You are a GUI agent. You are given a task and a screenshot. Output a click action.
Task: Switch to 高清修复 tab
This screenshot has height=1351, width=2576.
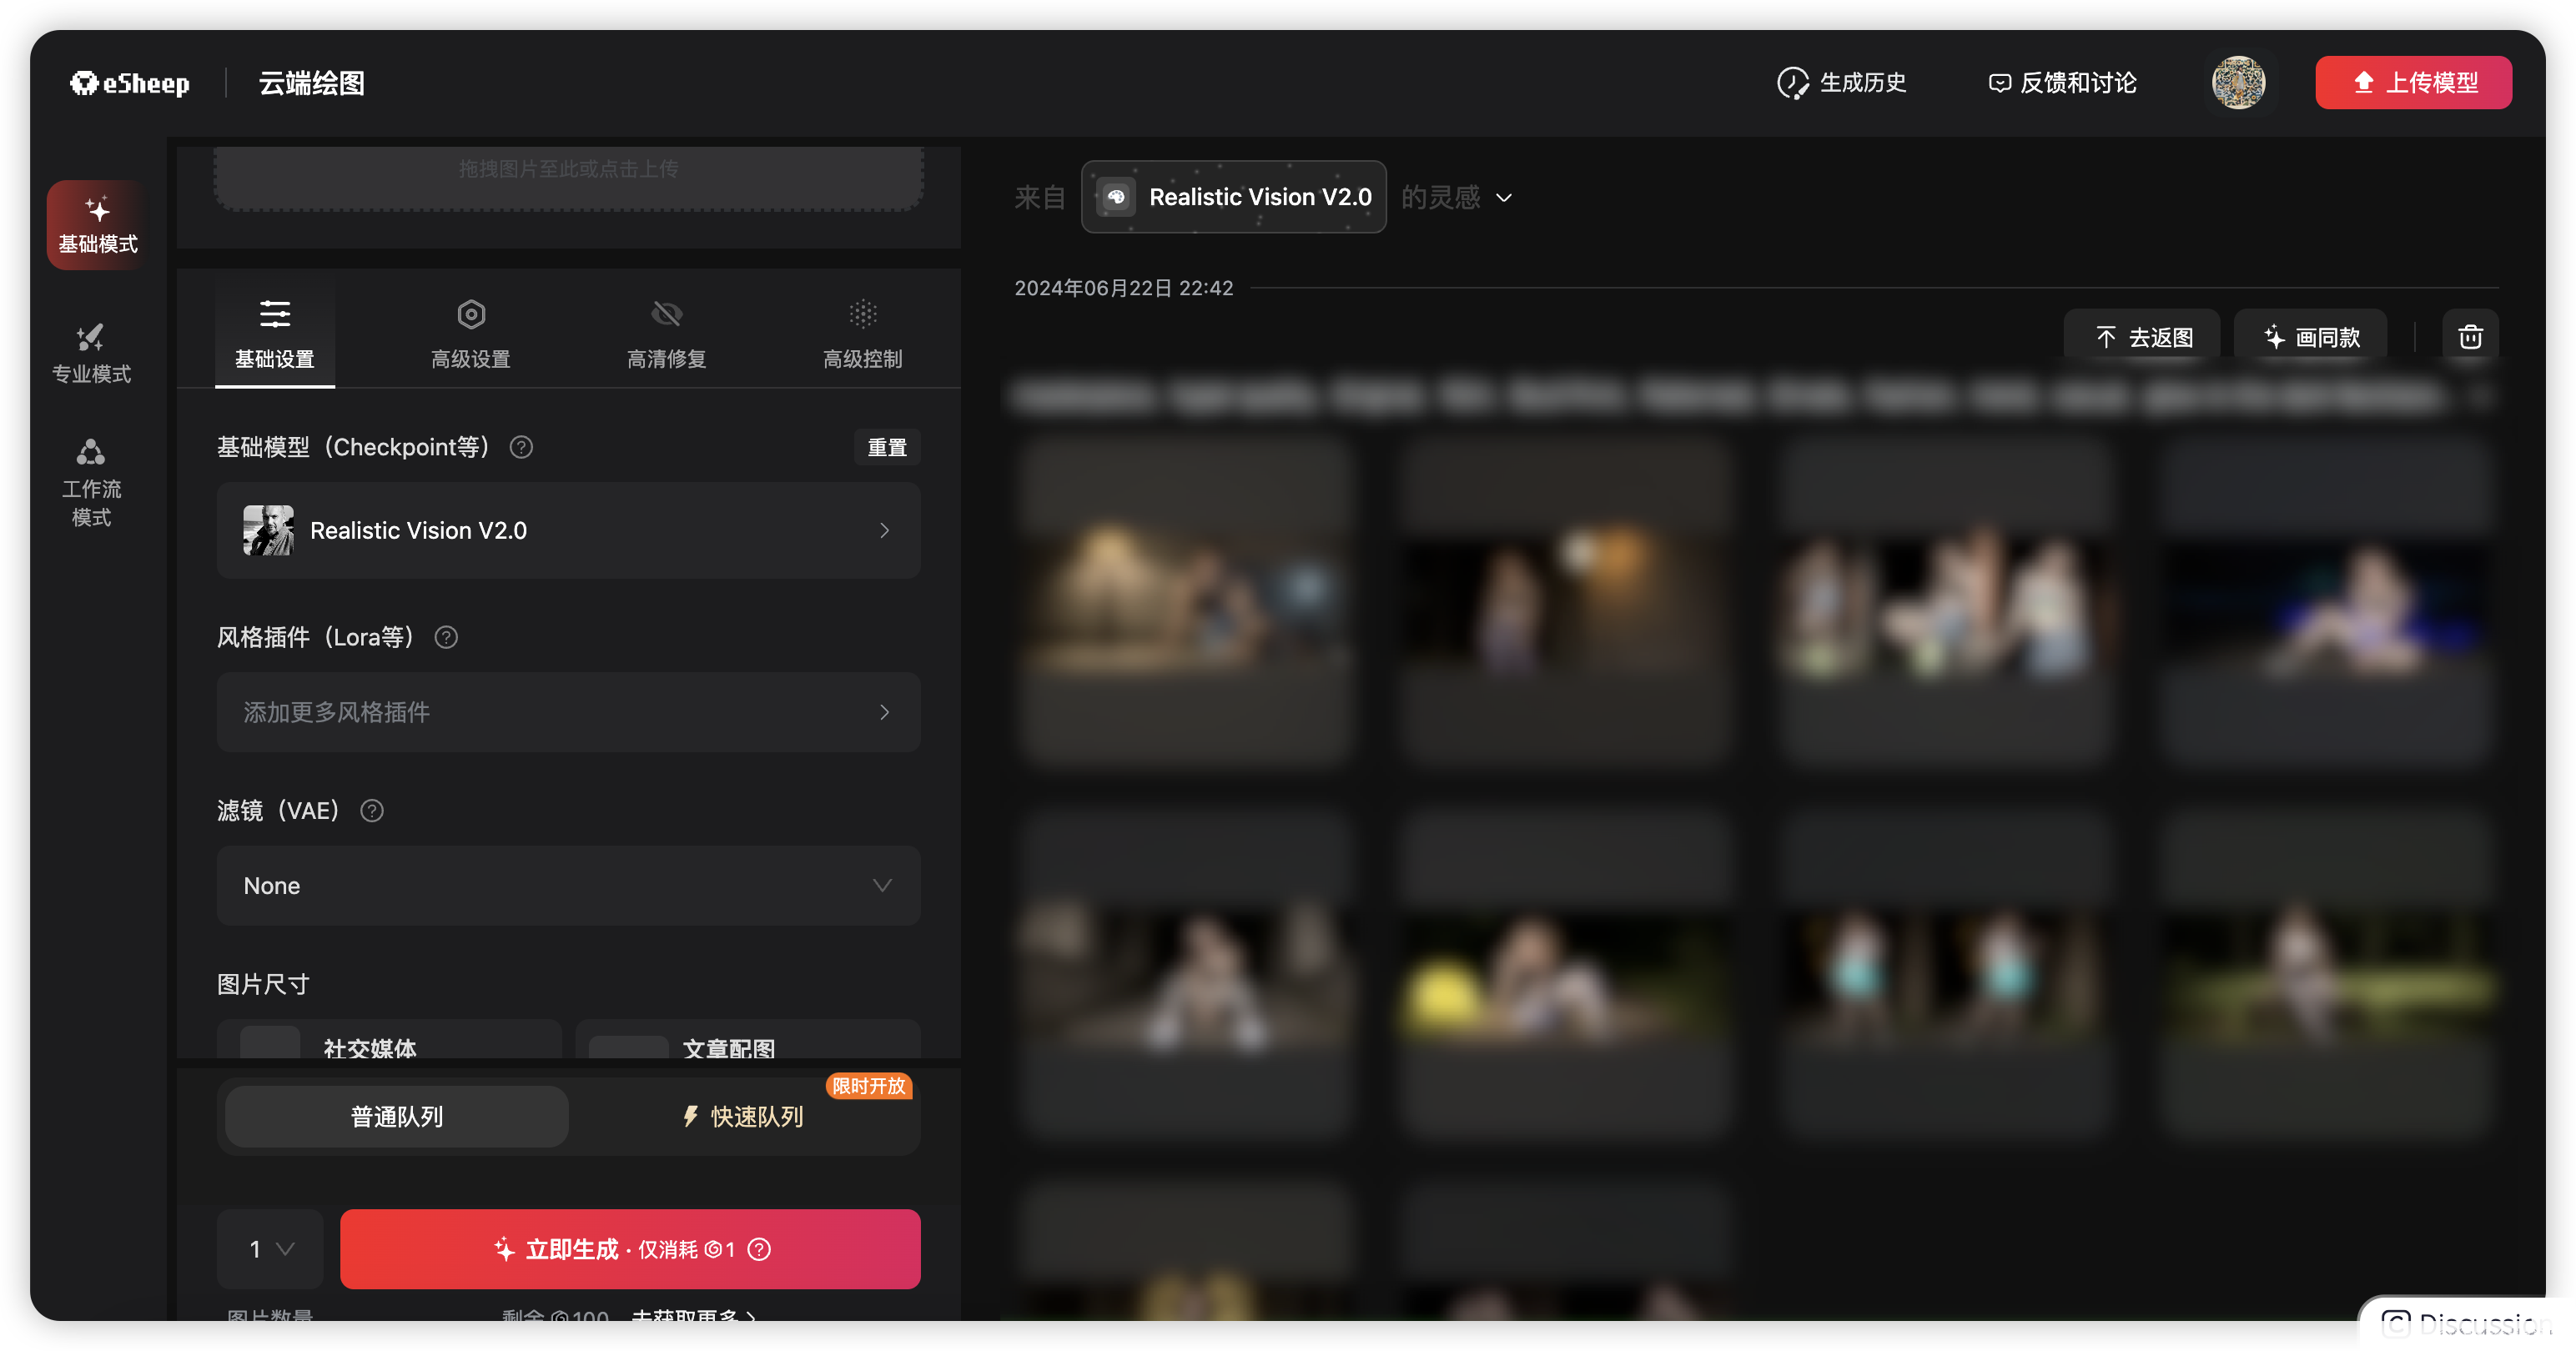coord(667,334)
